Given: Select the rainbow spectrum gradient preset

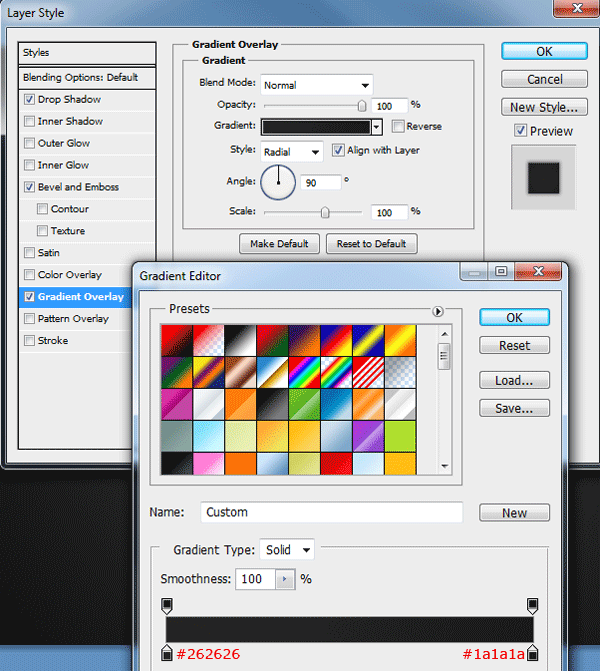Looking at the screenshot, I should (304, 372).
